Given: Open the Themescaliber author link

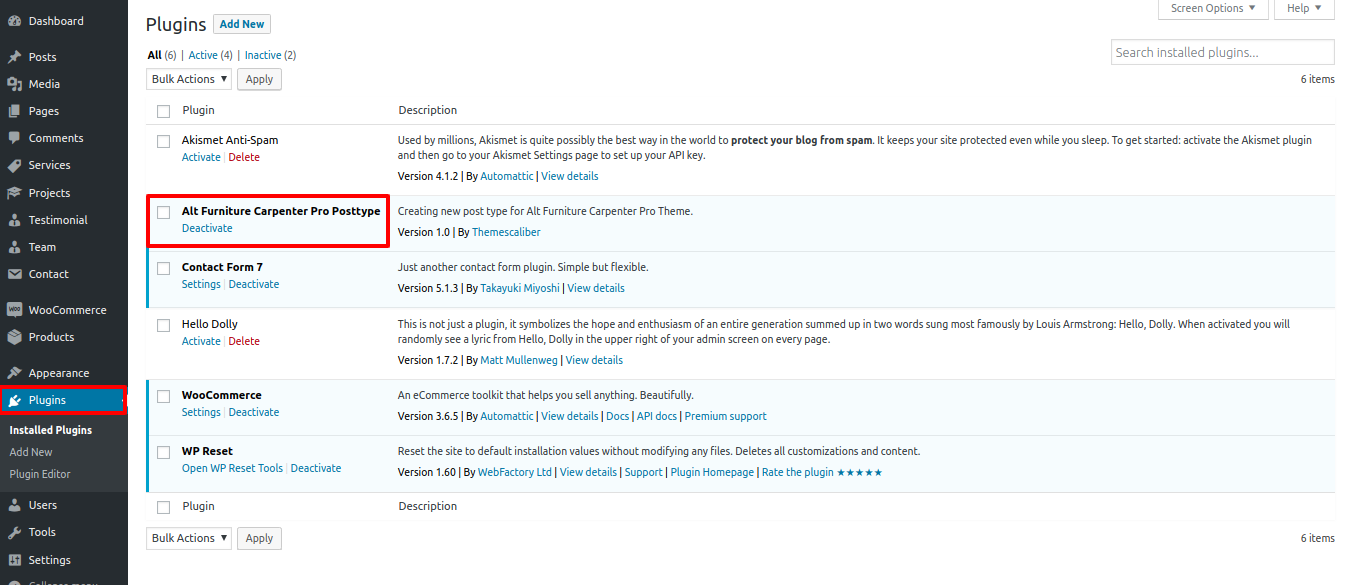Looking at the screenshot, I should click(506, 232).
